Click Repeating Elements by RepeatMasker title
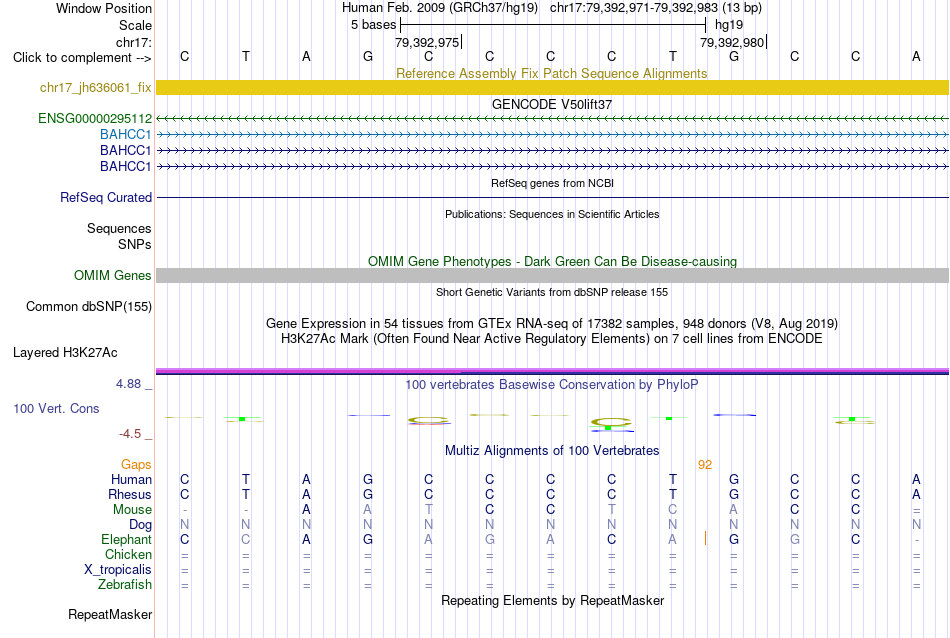Viewport: 950px width, 638px height. 552,600
